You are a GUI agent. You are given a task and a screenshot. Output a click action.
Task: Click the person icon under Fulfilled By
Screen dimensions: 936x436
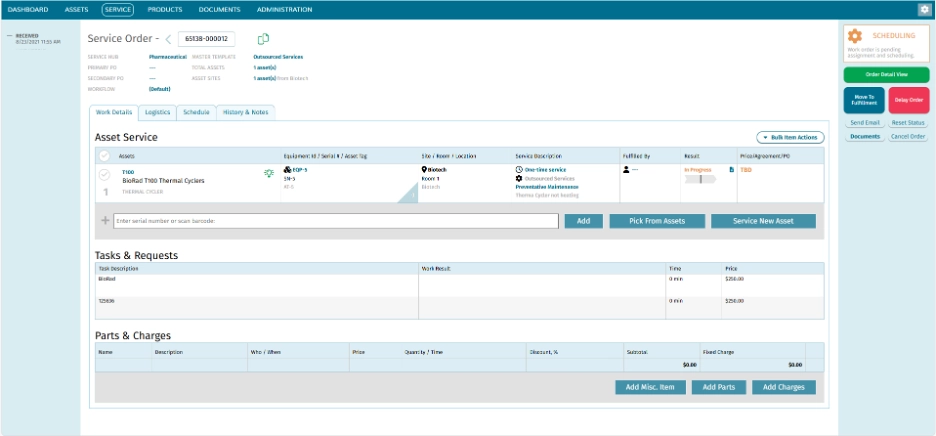point(626,170)
